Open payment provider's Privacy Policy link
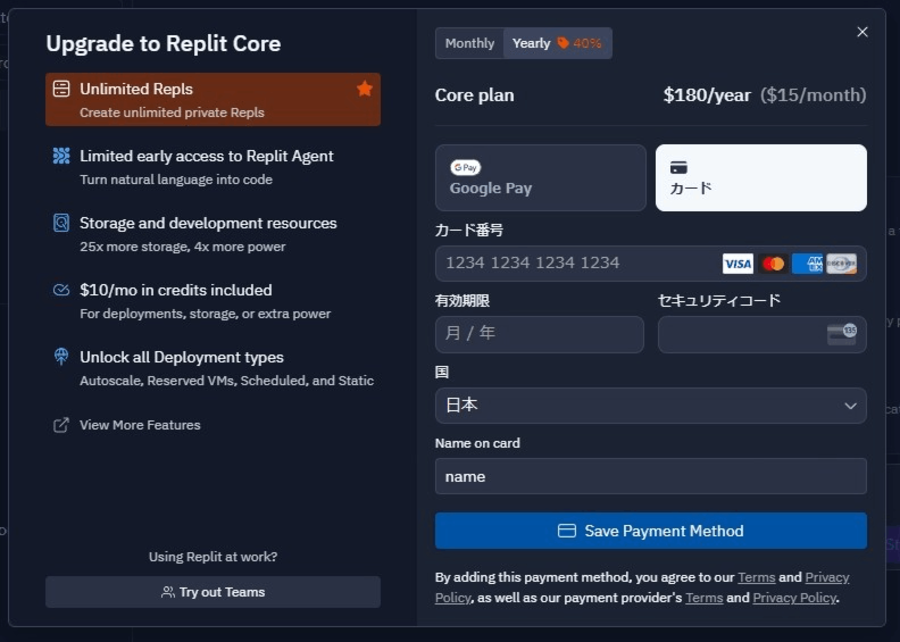 [794, 598]
